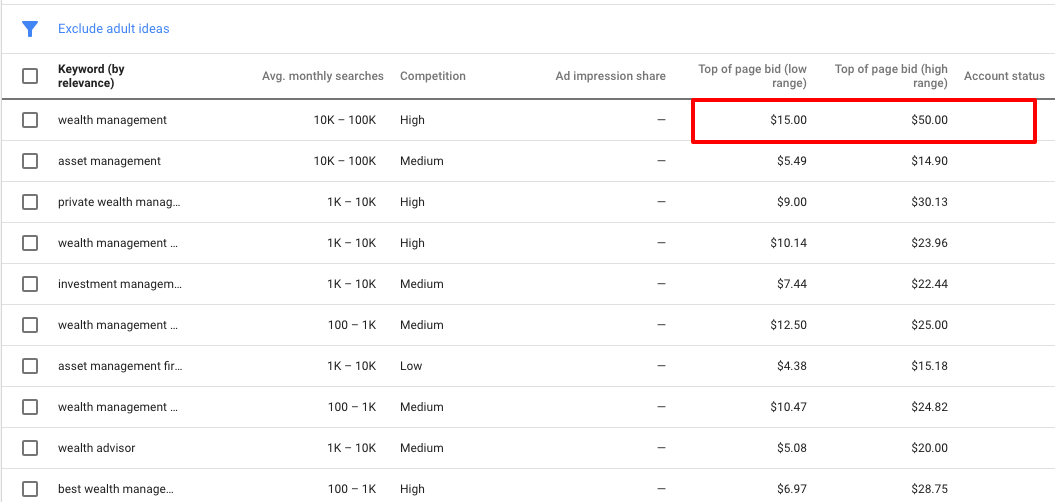Sort by Avg. monthly searches column
The width and height of the screenshot is (1055, 502).
tap(322, 76)
